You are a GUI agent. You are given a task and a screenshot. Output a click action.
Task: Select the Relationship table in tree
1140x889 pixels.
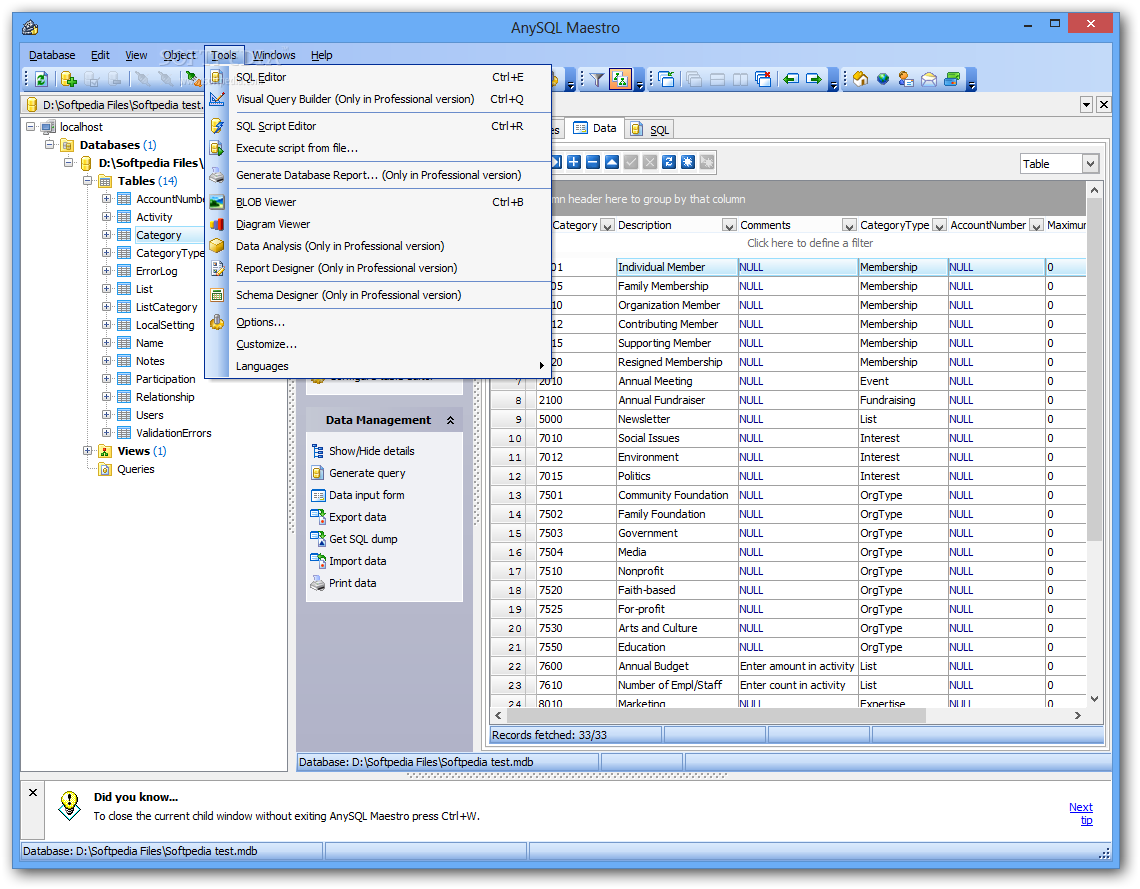165,397
